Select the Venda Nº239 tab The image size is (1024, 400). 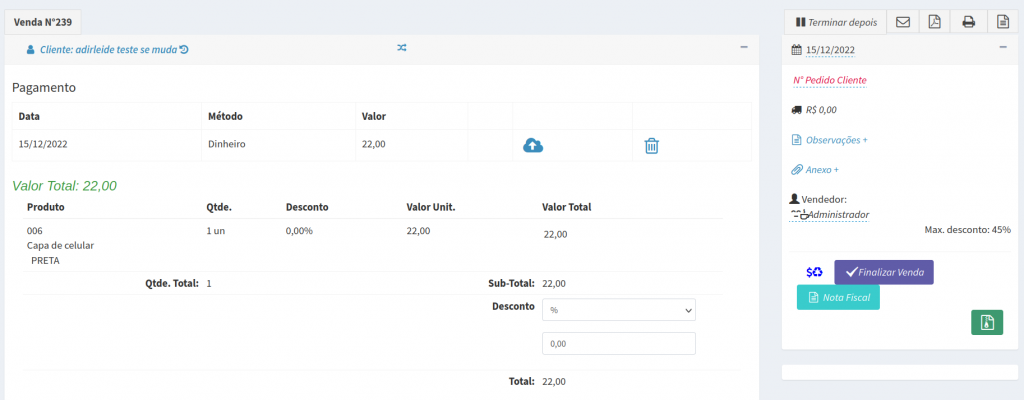click(x=42, y=21)
